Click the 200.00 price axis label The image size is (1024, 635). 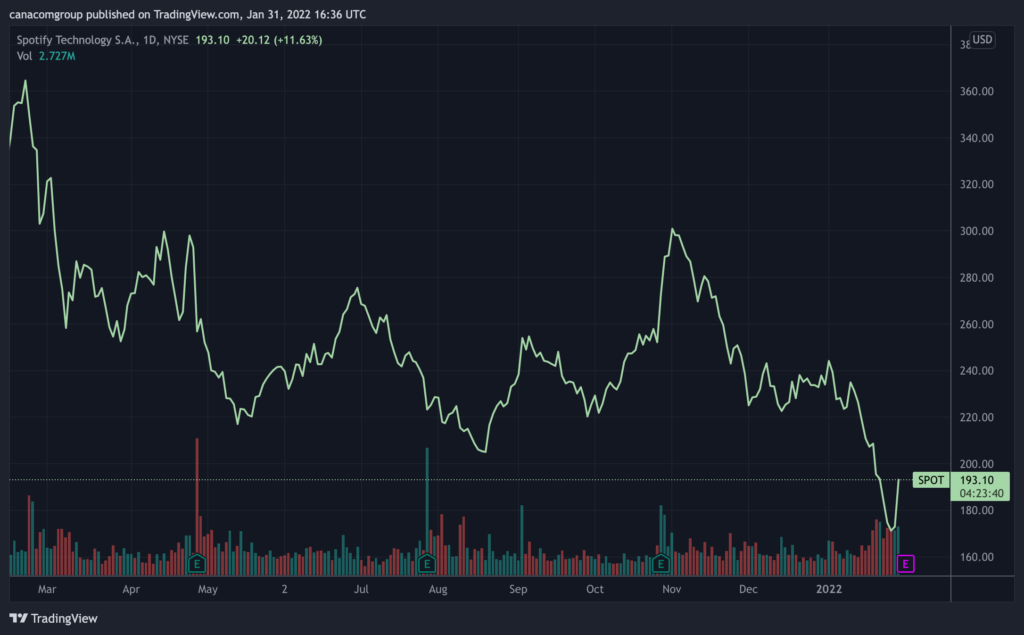tap(976, 464)
